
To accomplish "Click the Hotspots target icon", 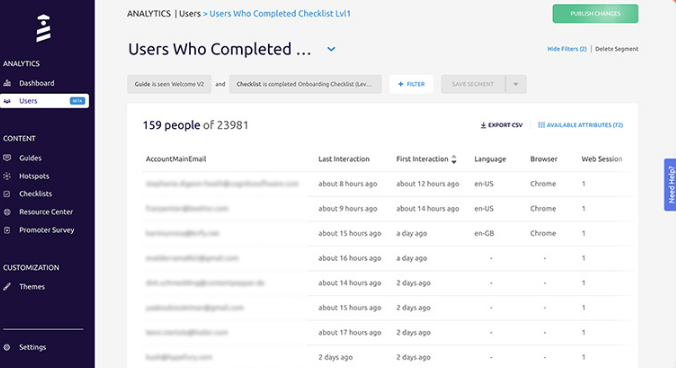I will (x=7, y=176).
